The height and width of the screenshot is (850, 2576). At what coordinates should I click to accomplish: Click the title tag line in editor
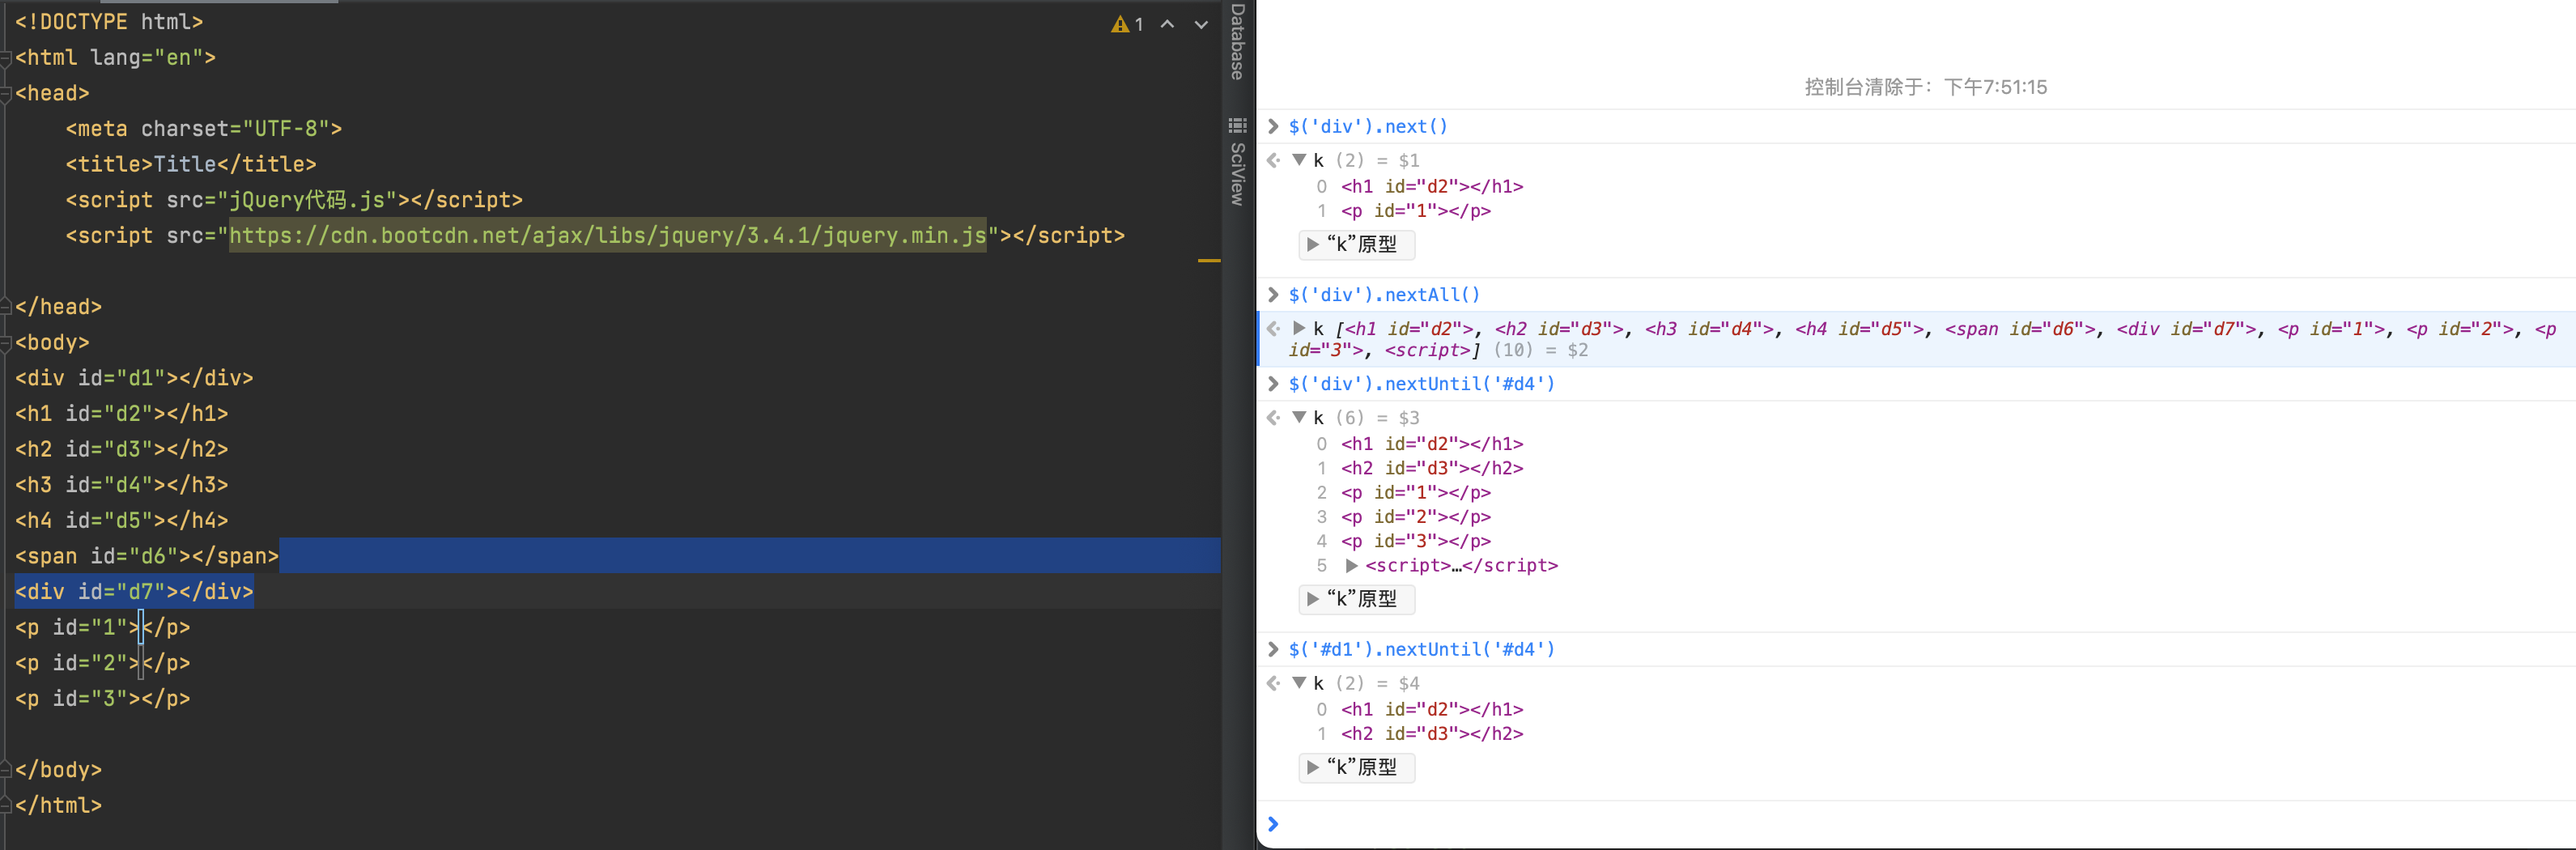pos(191,164)
